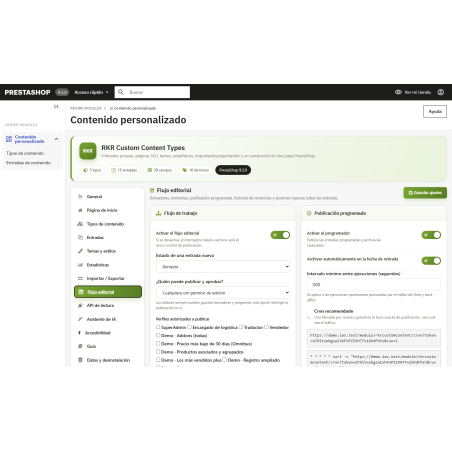Viewport: 452px width, 452px height.
Task: Click the Cron recomendado terminal icon
Action: [309, 317]
